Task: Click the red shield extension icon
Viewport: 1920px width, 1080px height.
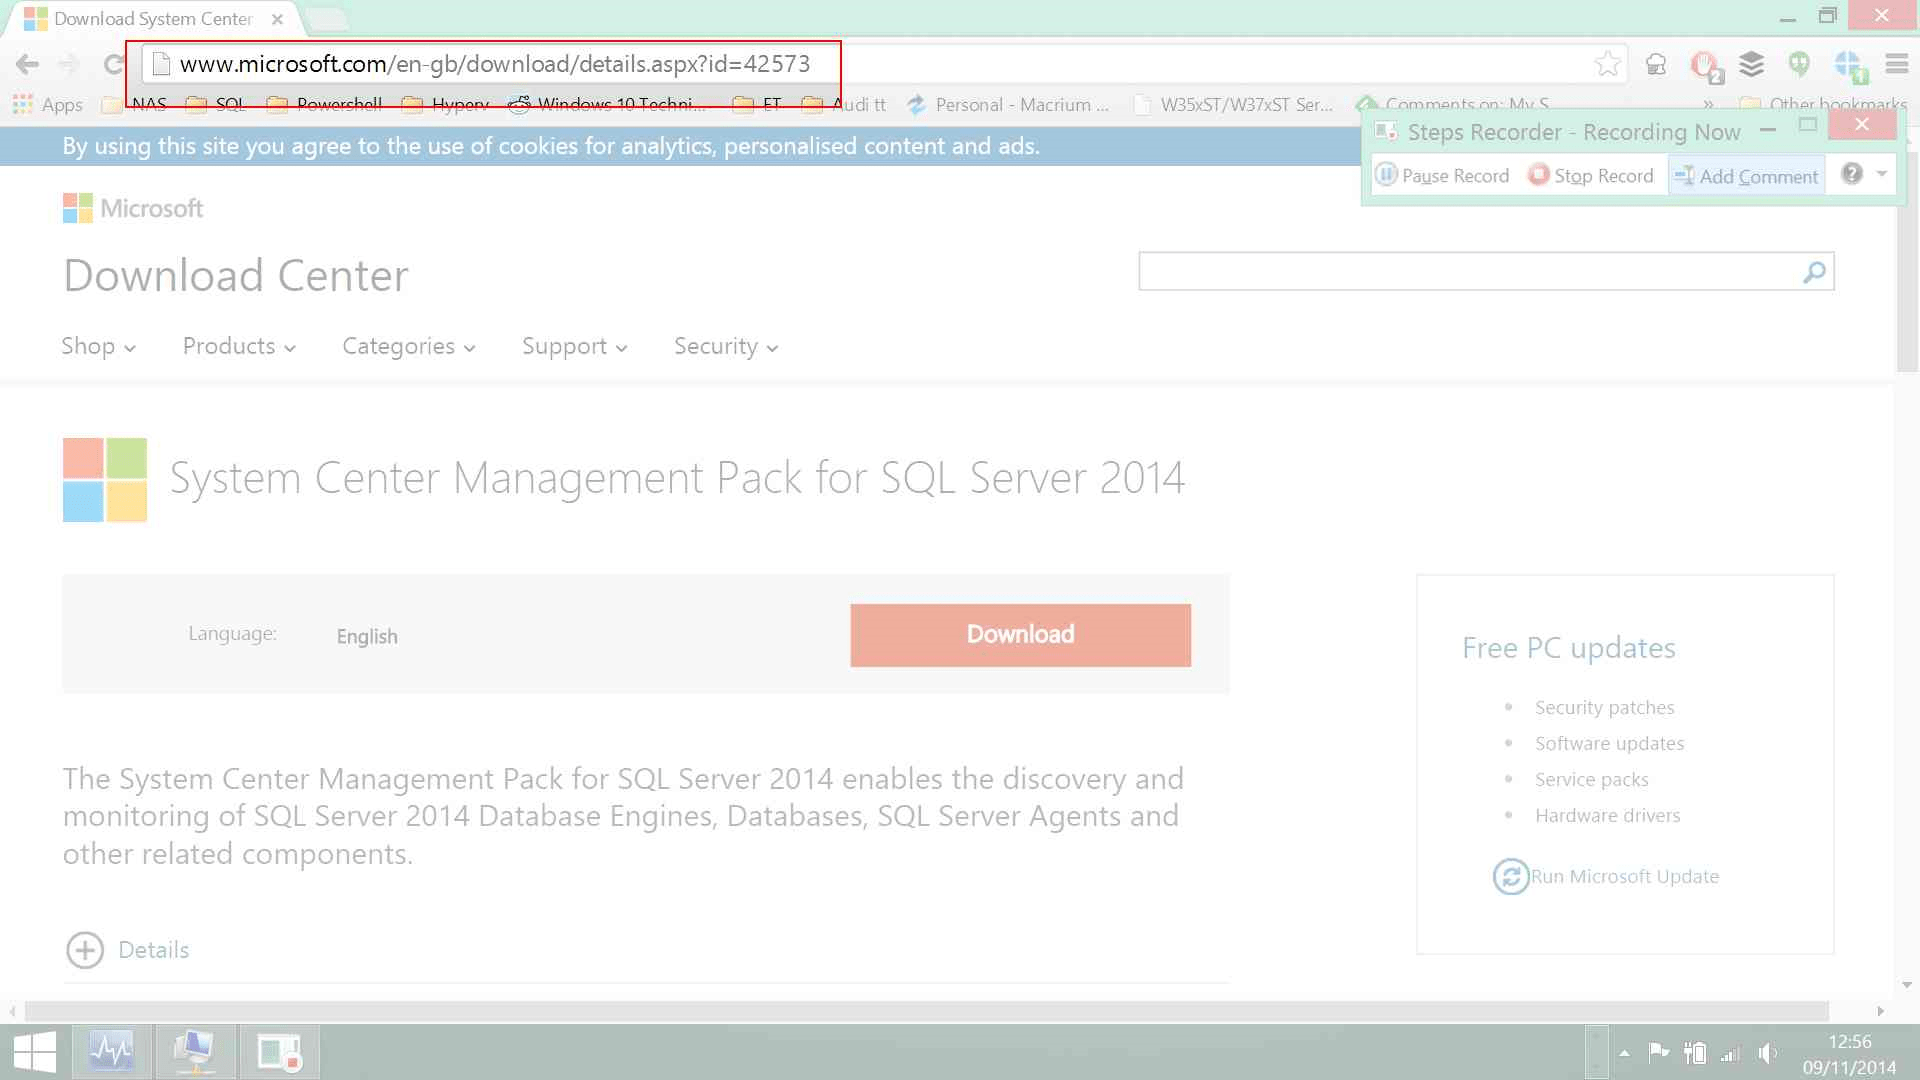Action: coord(1705,65)
